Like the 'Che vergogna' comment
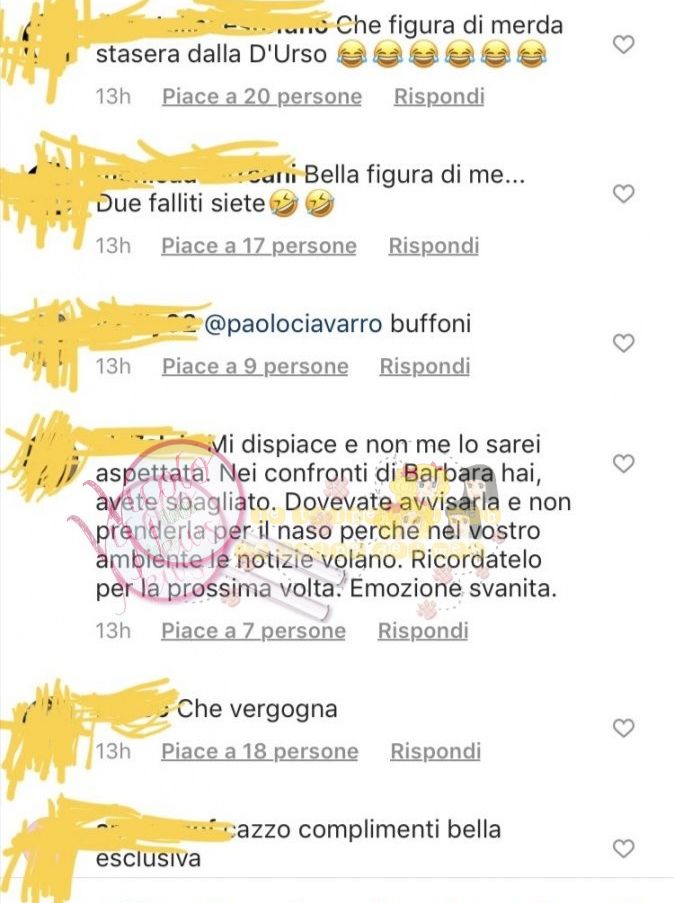This screenshot has height=903, width=674. tap(623, 729)
